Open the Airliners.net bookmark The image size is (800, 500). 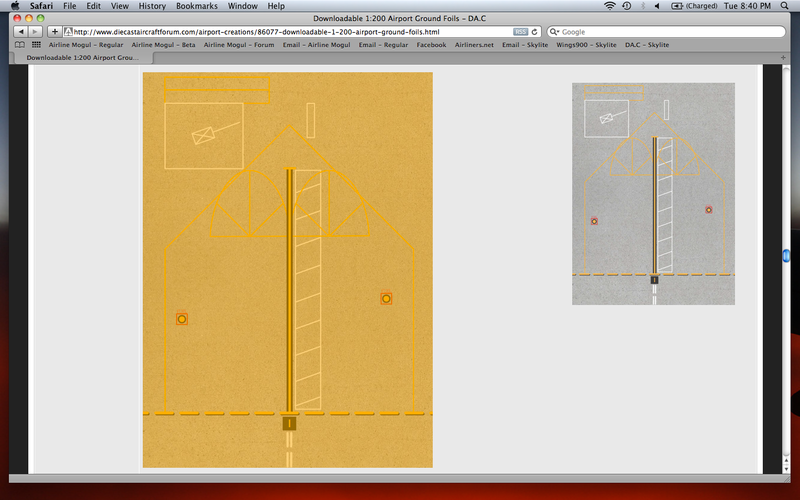[475, 45]
